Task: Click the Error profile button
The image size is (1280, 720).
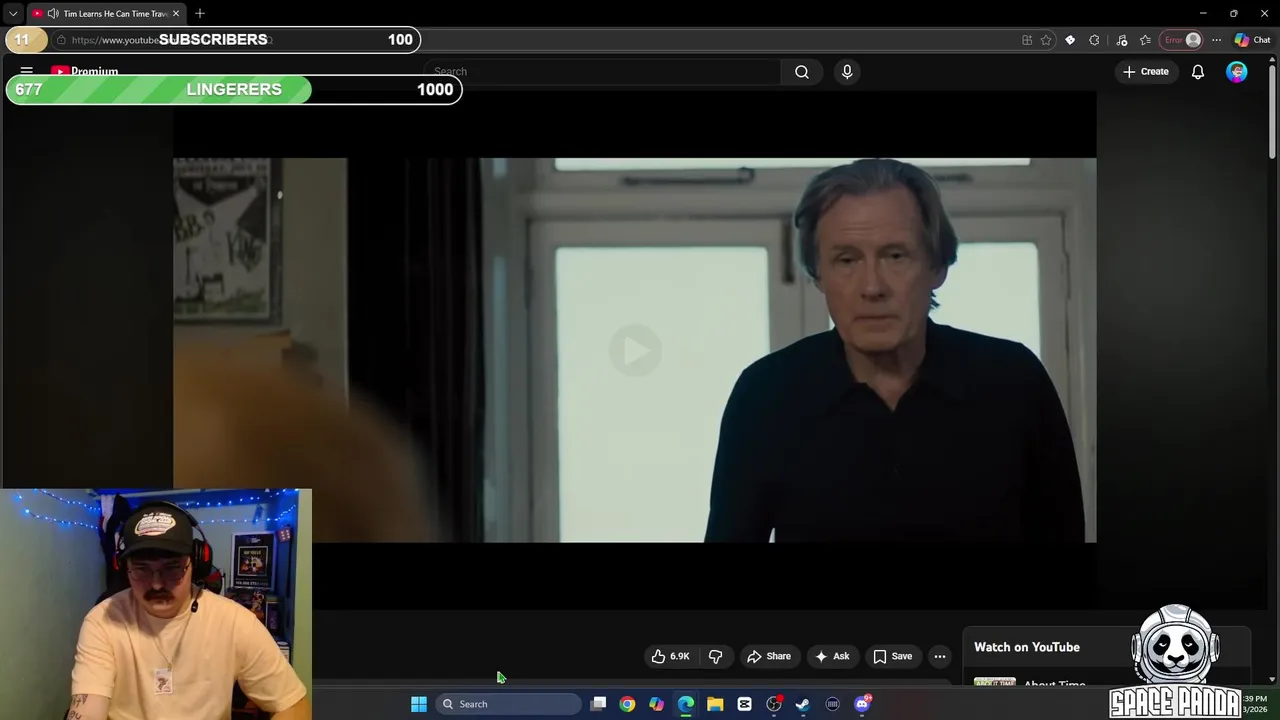Action: [1182, 40]
